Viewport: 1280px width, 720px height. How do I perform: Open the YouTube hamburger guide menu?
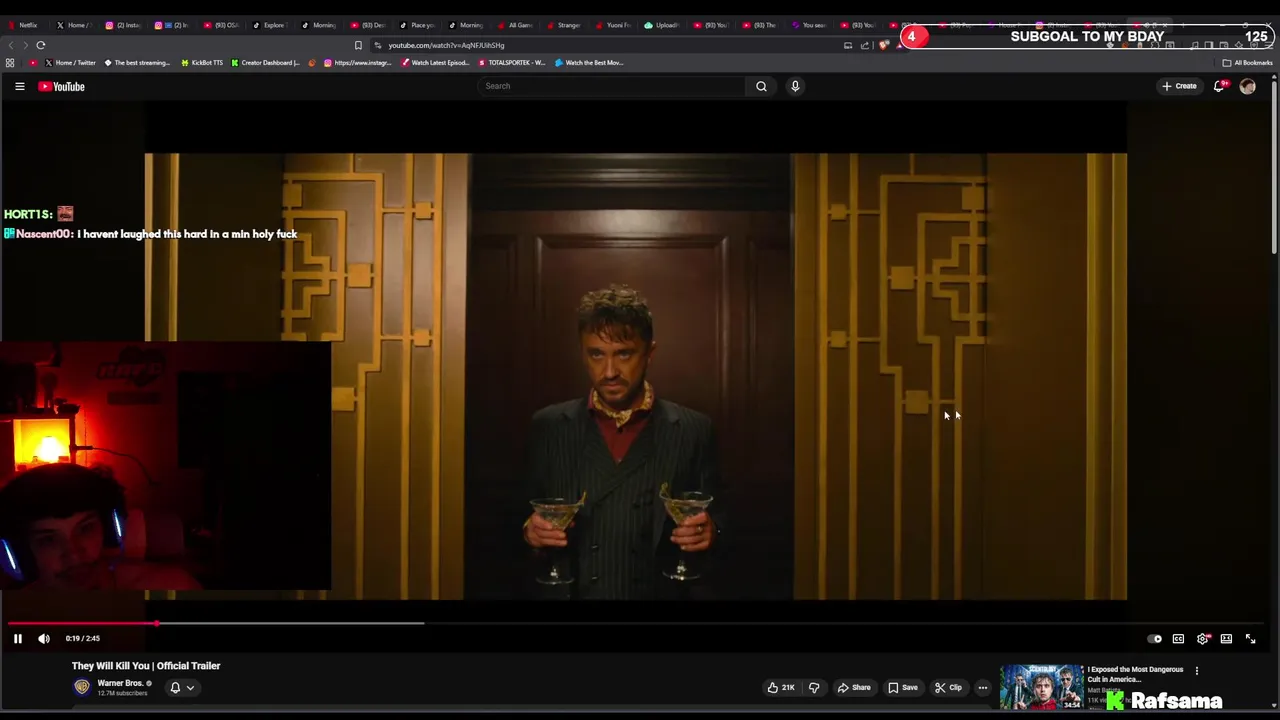pyautogui.click(x=19, y=86)
